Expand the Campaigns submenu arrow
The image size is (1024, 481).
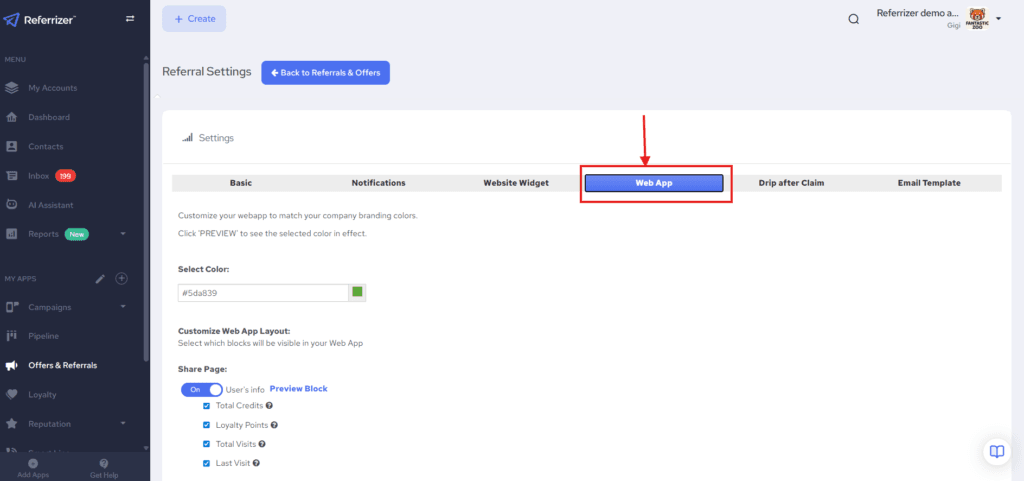tap(122, 307)
